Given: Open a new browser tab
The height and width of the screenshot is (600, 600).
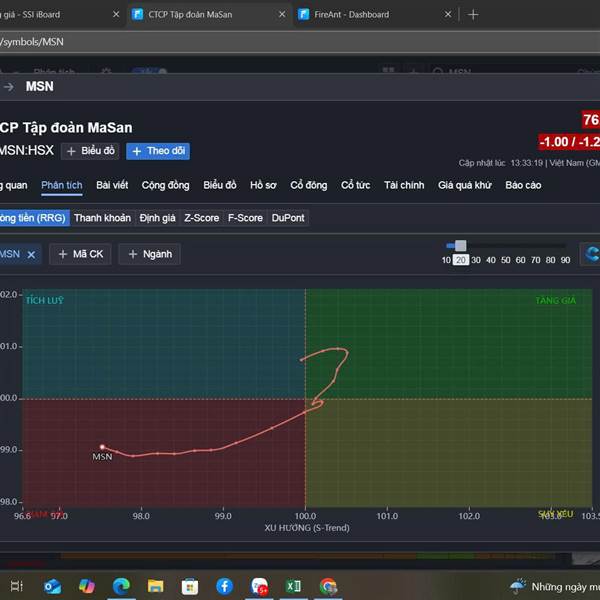Looking at the screenshot, I should 473,15.
